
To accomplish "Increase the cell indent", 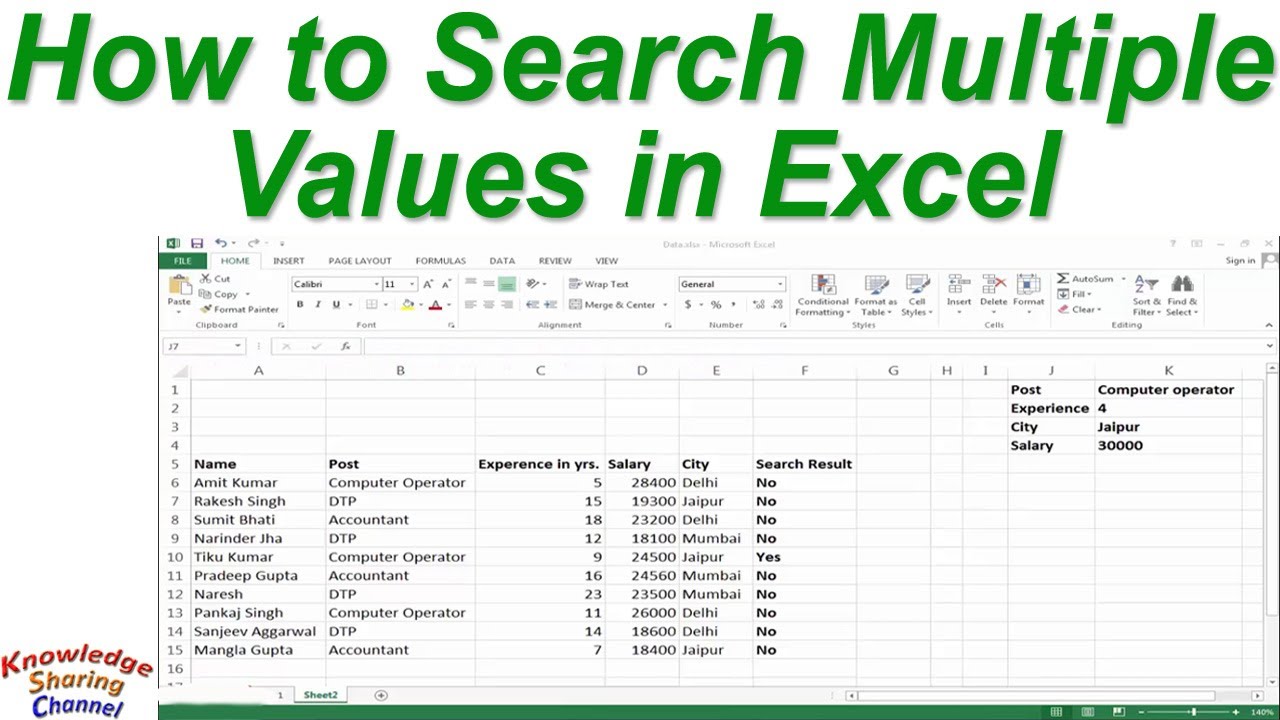I will (551, 305).
